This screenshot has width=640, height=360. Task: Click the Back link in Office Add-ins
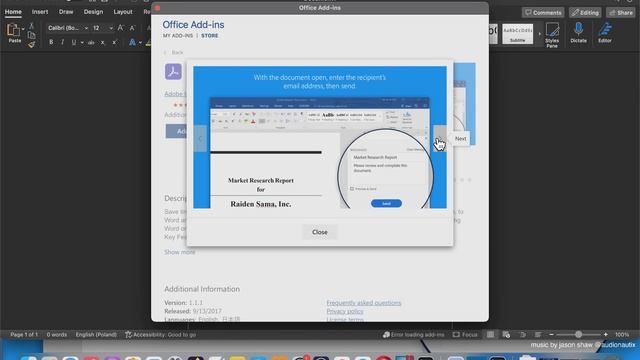[174, 52]
